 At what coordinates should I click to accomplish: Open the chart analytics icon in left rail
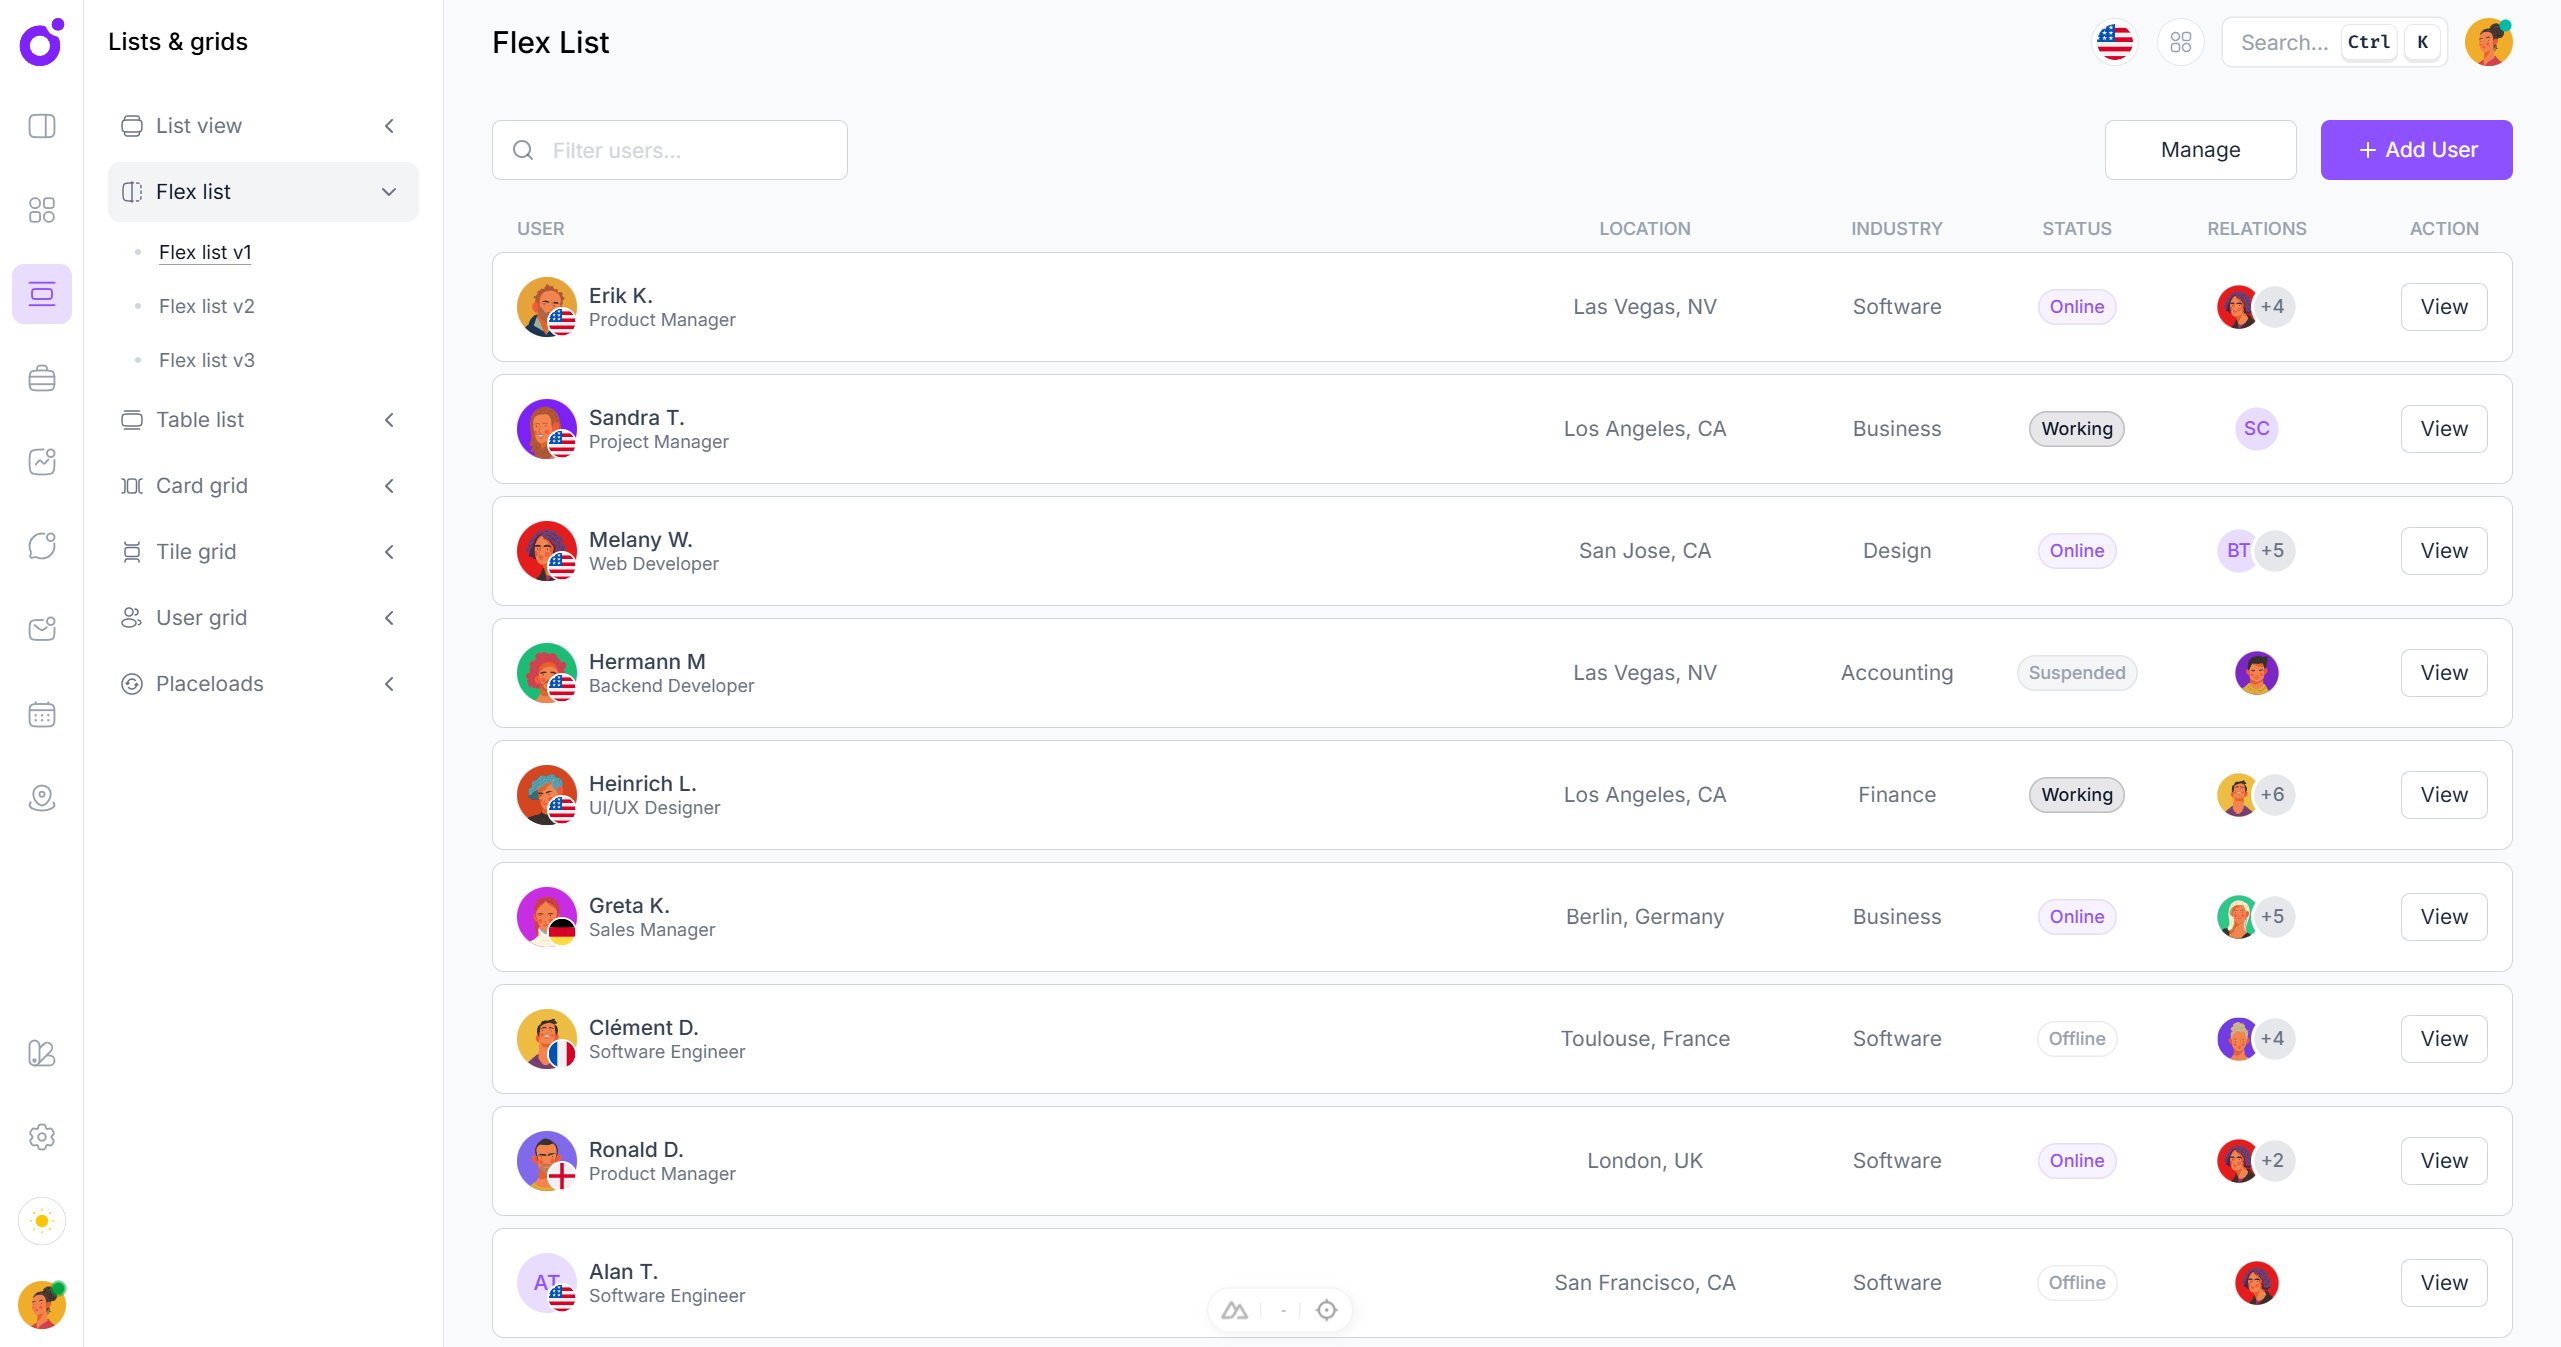[x=42, y=462]
